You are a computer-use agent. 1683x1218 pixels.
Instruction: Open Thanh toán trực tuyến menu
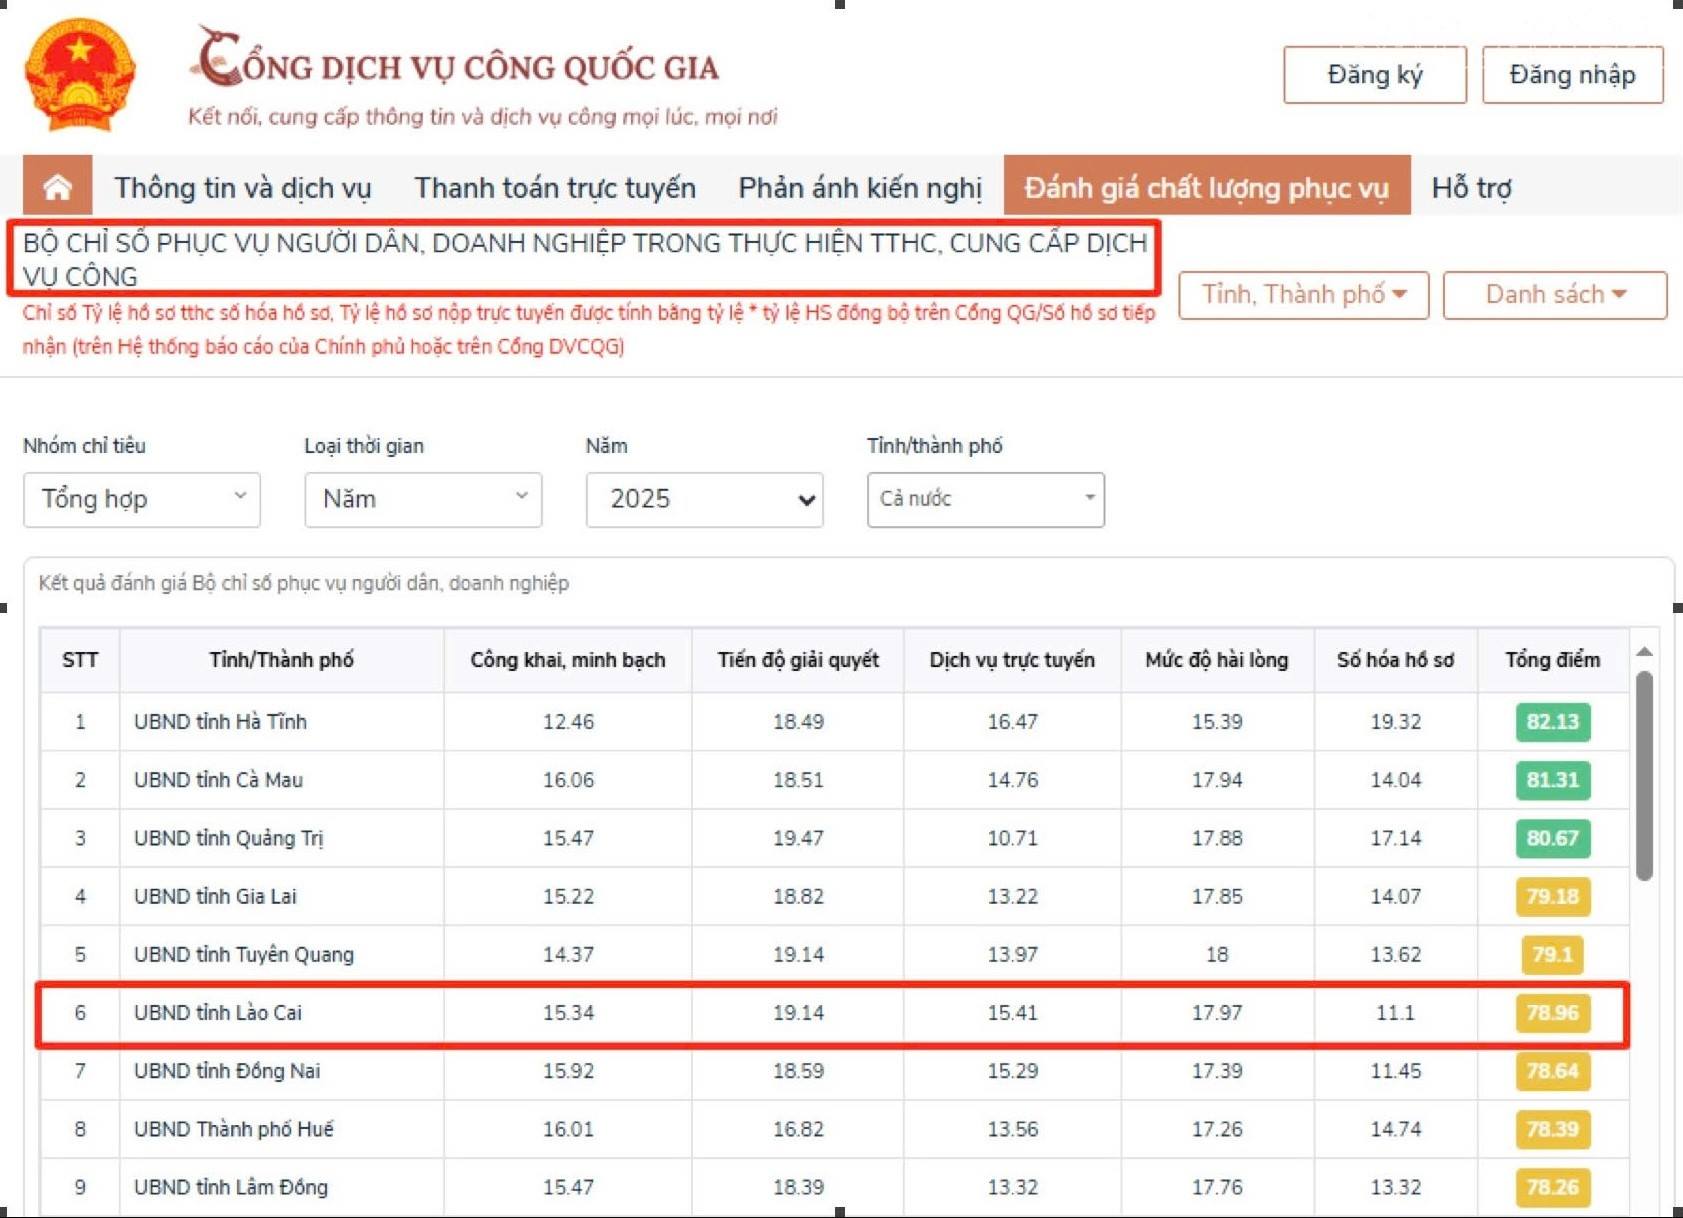(555, 187)
